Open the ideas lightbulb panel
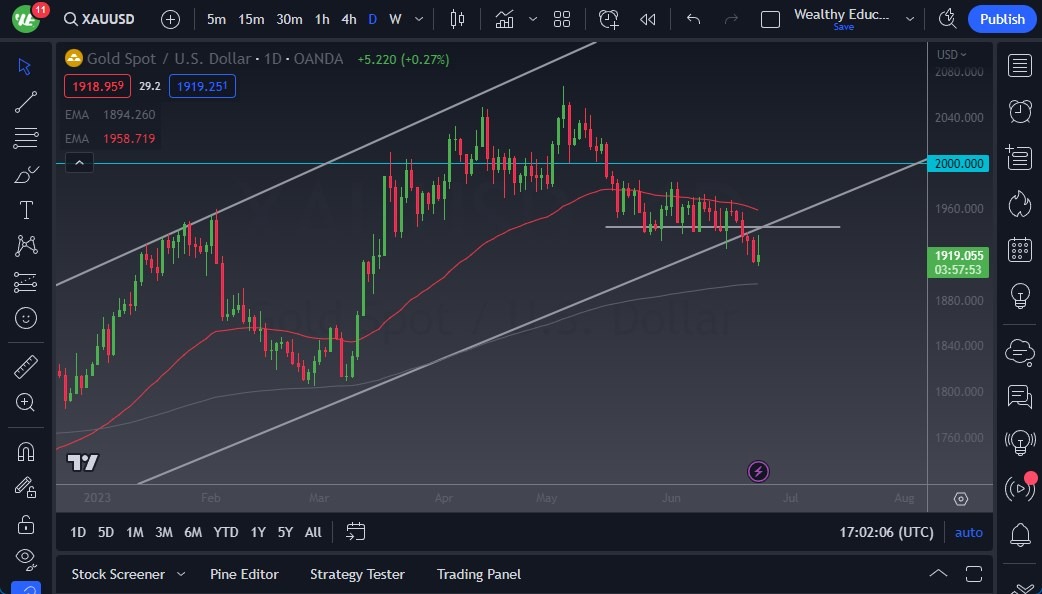 (x=1019, y=295)
